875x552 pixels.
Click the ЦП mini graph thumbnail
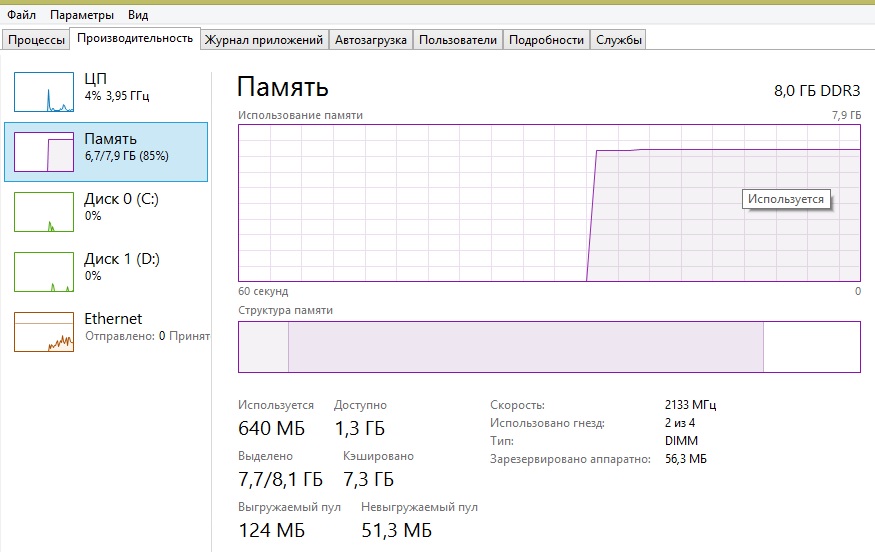[x=44, y=92]
